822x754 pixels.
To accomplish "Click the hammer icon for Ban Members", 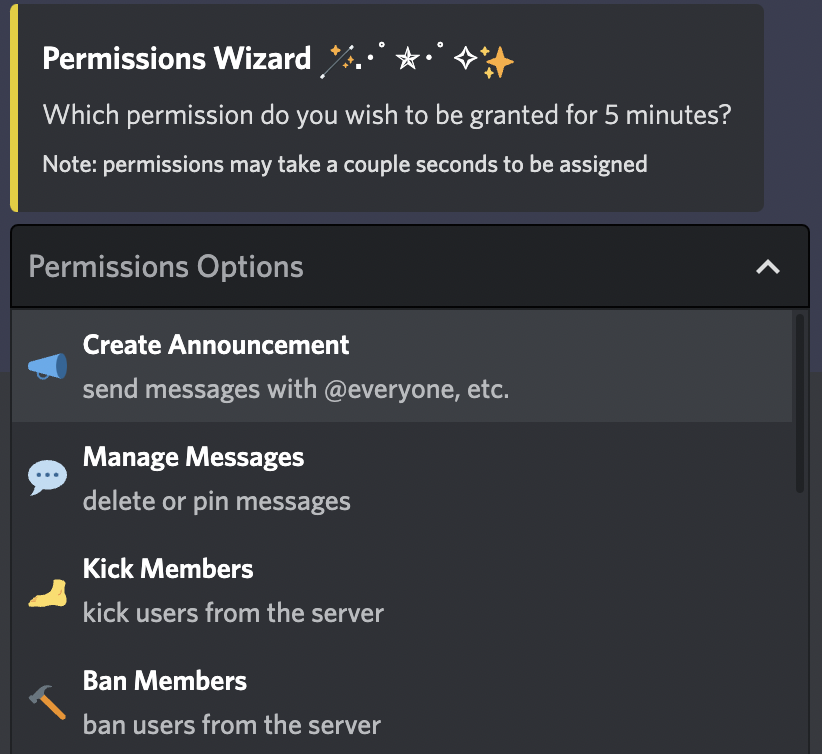I will 47,702.
